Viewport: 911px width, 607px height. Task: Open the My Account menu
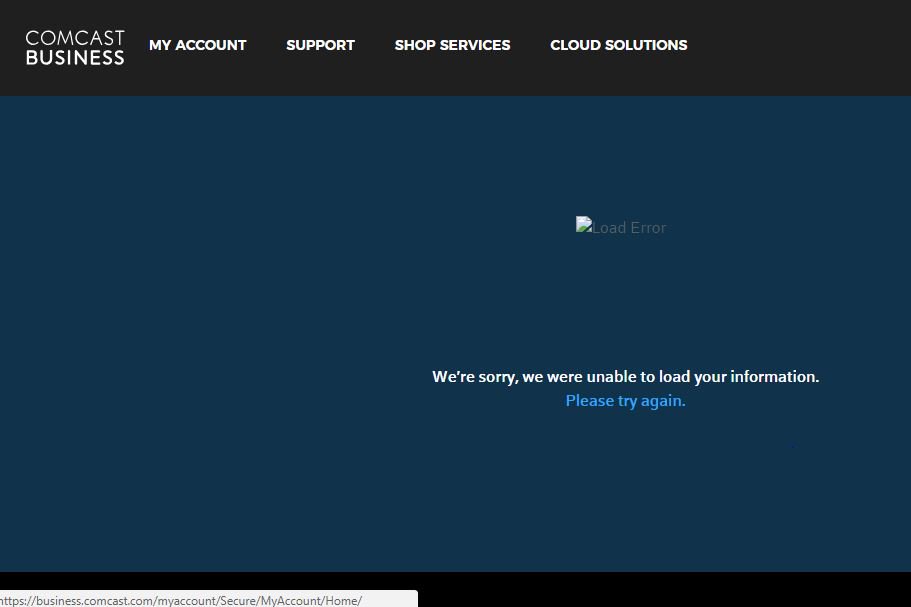(198, 45)
